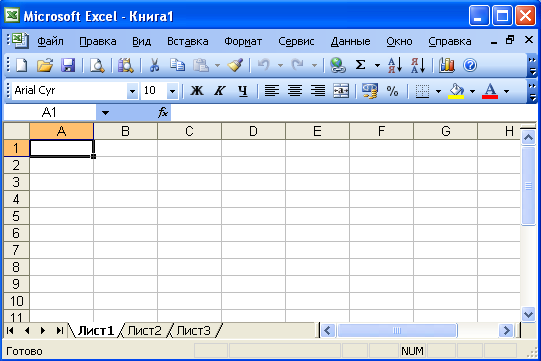541x361 pixels.
Task: Select the column D header
Action: click(253, 131)
